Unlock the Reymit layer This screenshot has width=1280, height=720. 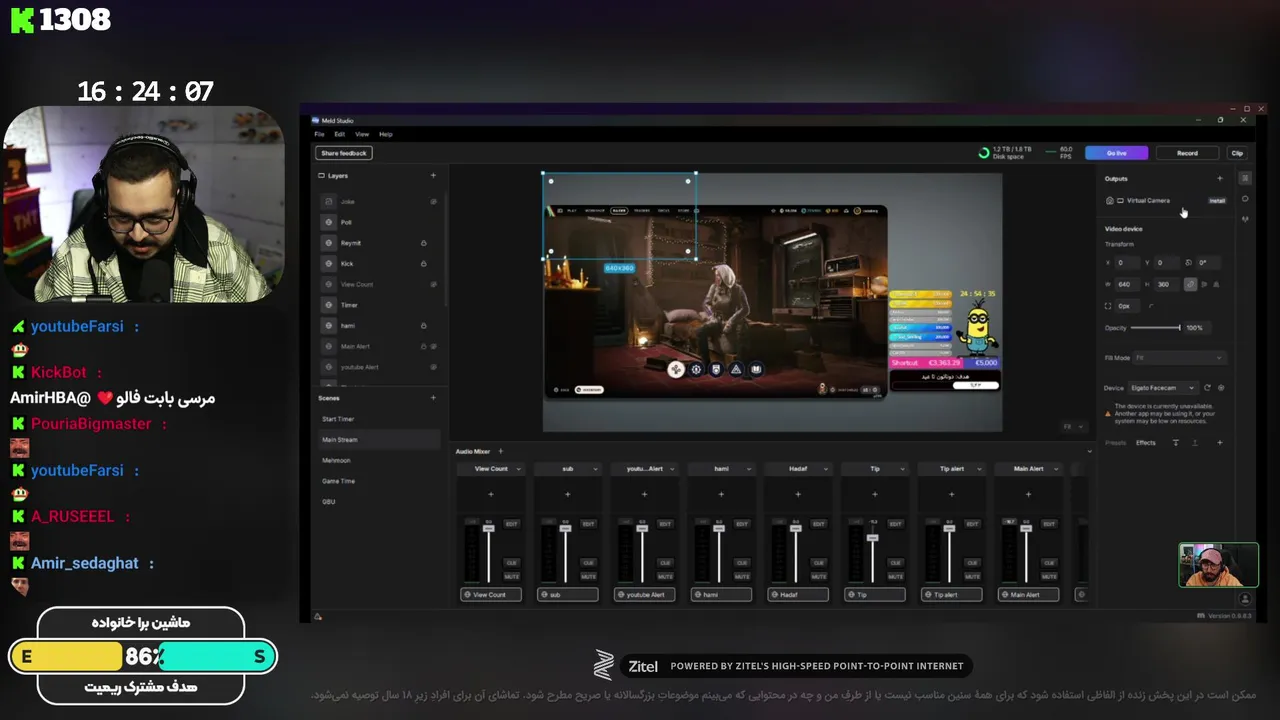click(x=423, y=243)
